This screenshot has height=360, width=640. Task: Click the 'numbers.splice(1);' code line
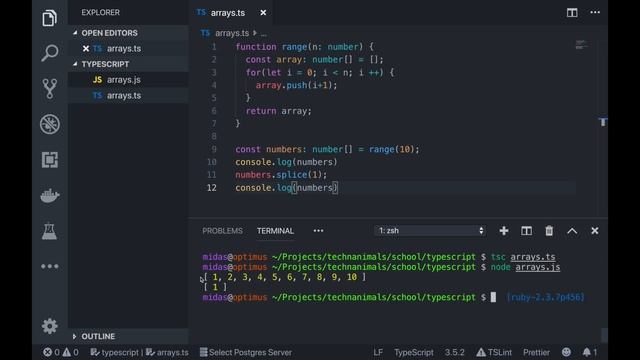pyautogui.click(x=281, y=175)
